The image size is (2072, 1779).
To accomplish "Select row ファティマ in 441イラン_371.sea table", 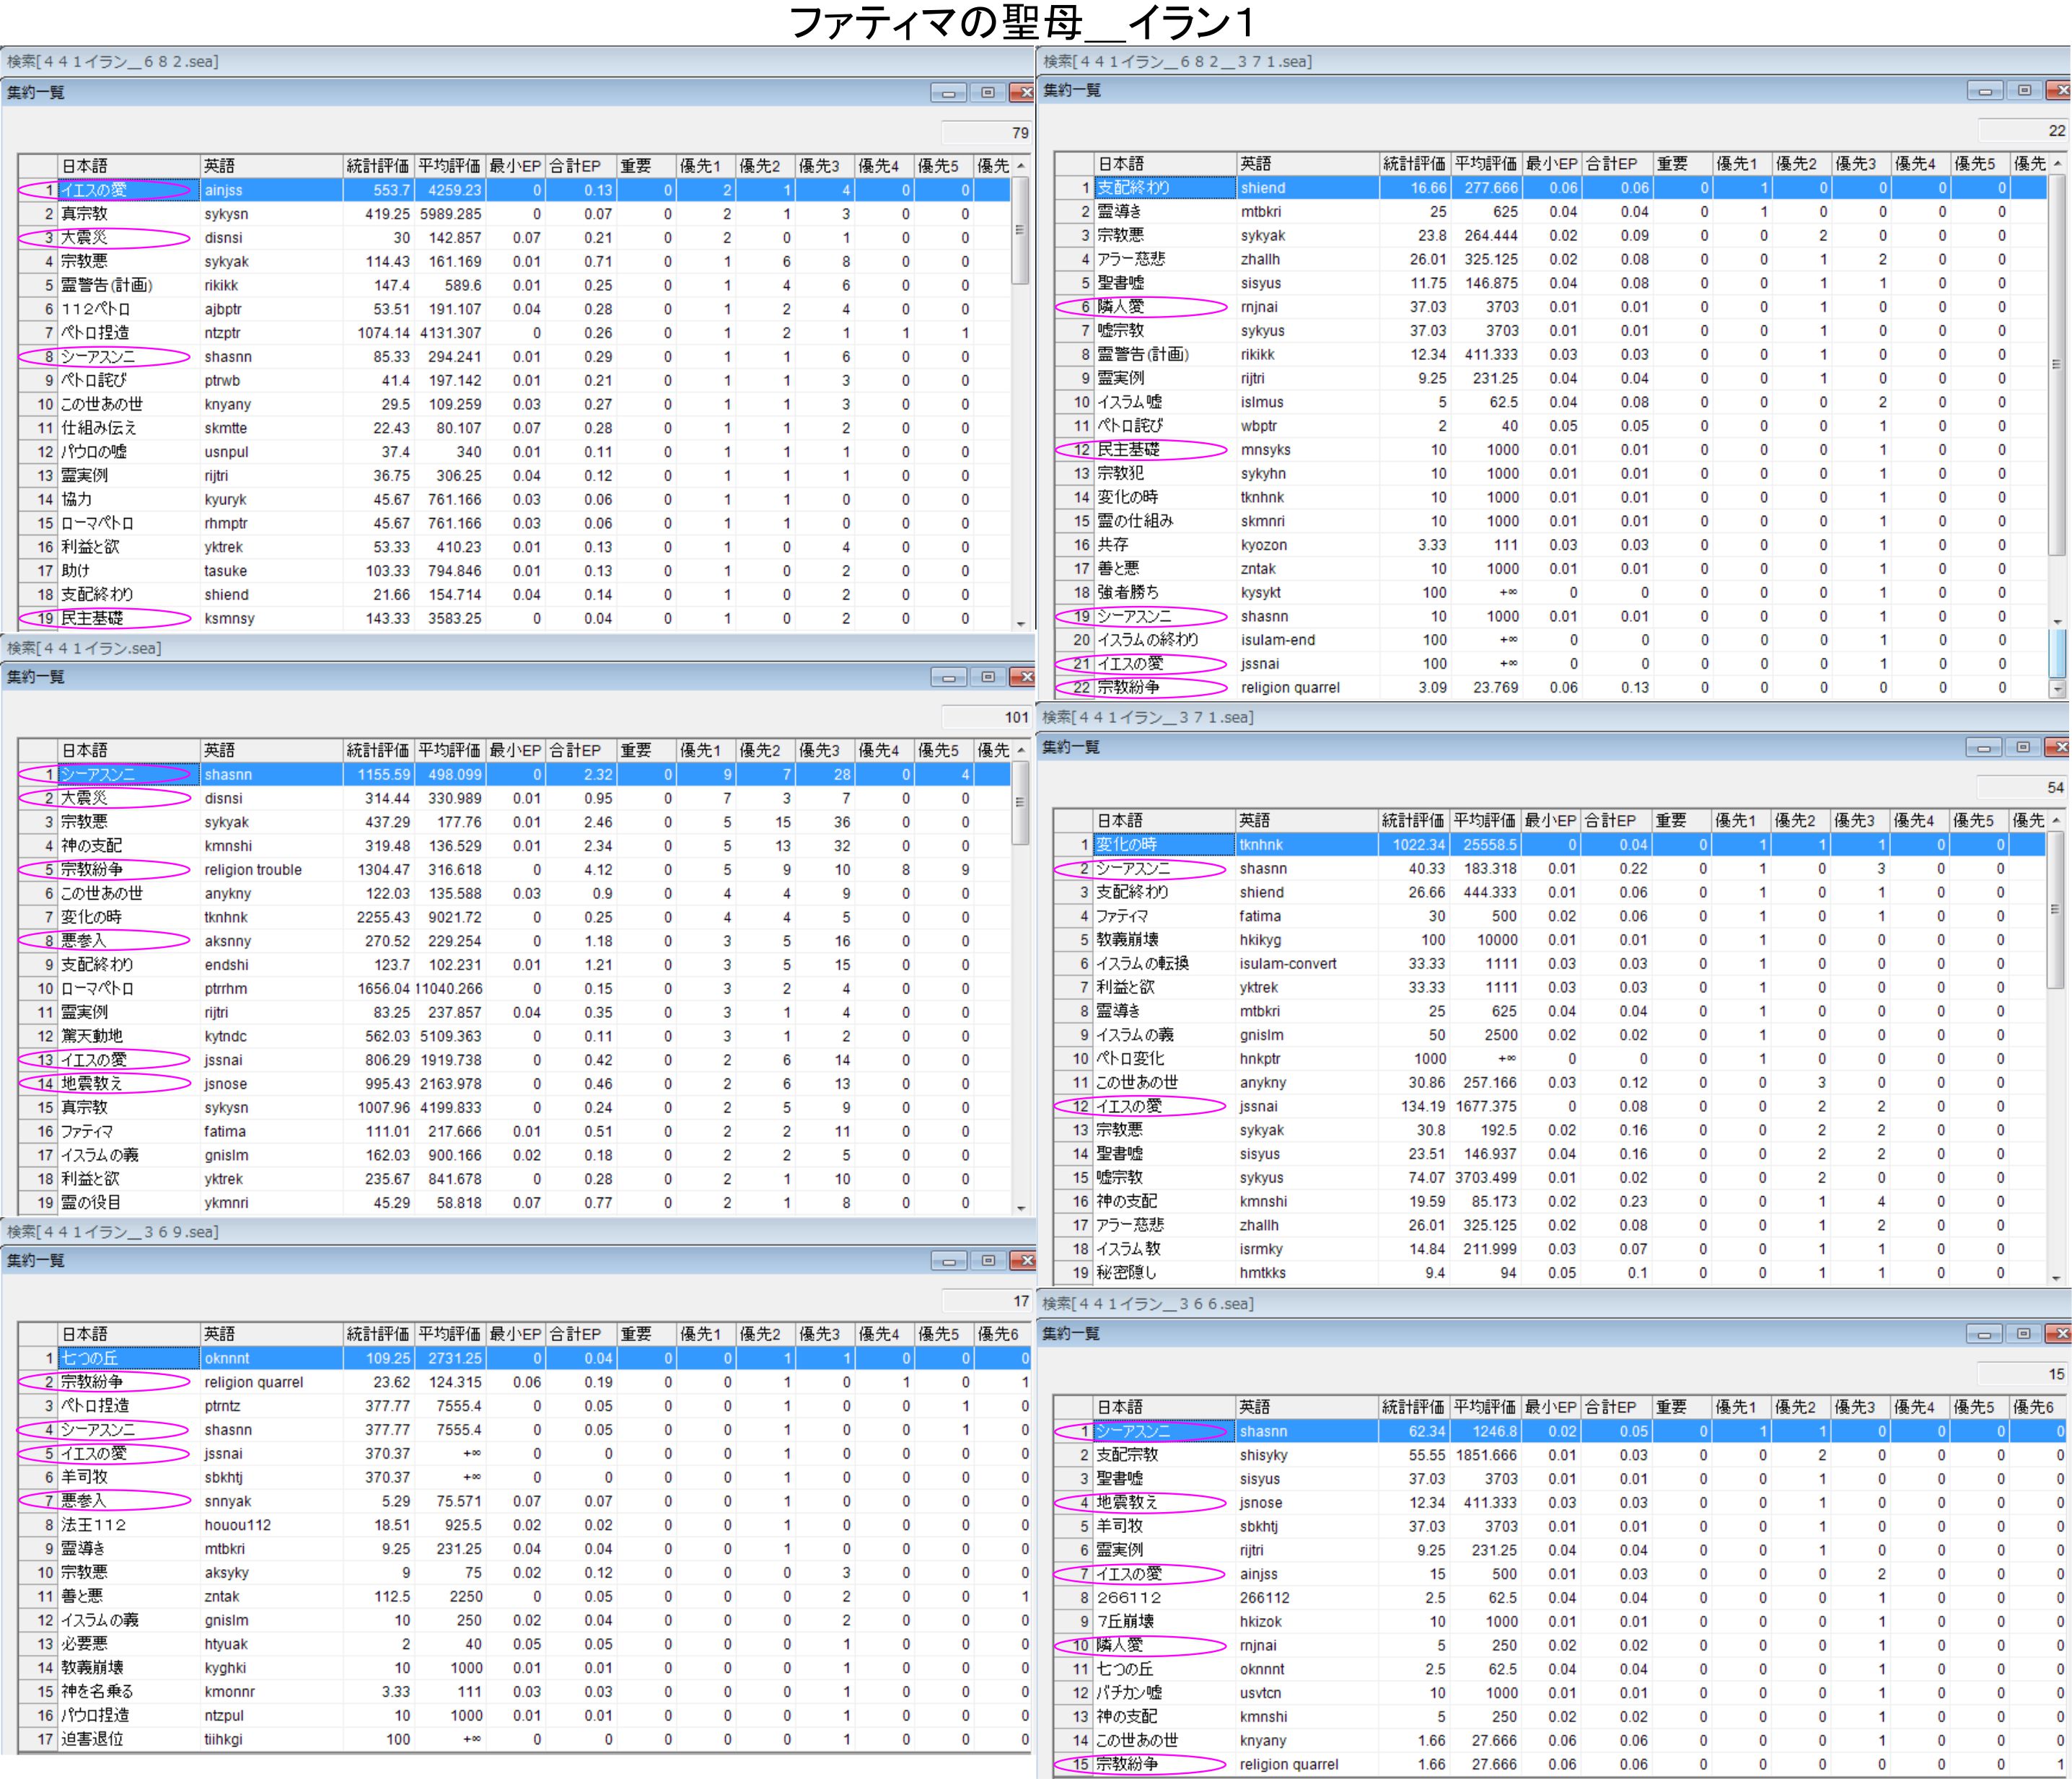I will coord(1123,916).
